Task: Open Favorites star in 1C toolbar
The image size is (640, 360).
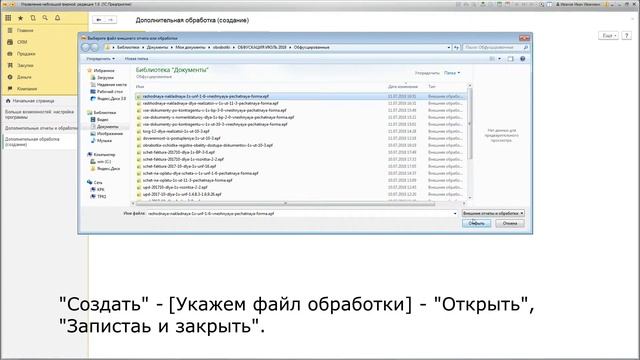Action: [20, 18]
